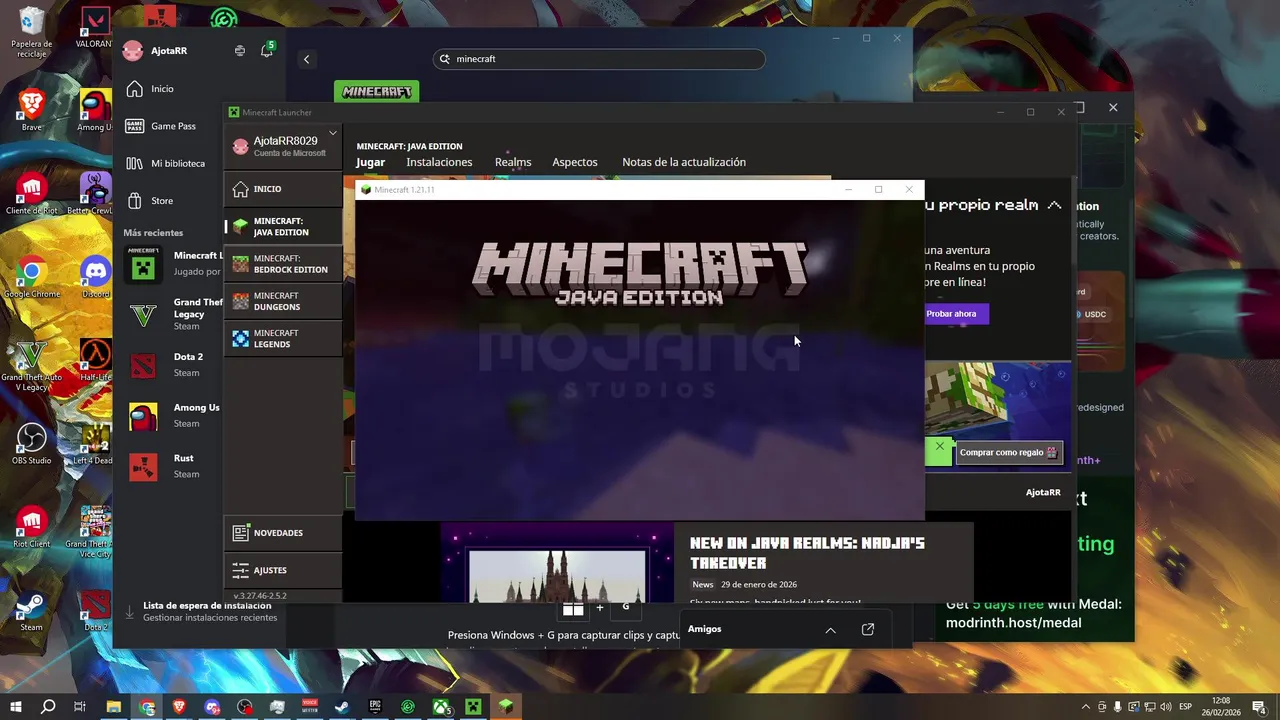The height and width of the screenshot is (720, 1280).
Task: Open File Explorer from taskbar
Action: tap(114, 707)
